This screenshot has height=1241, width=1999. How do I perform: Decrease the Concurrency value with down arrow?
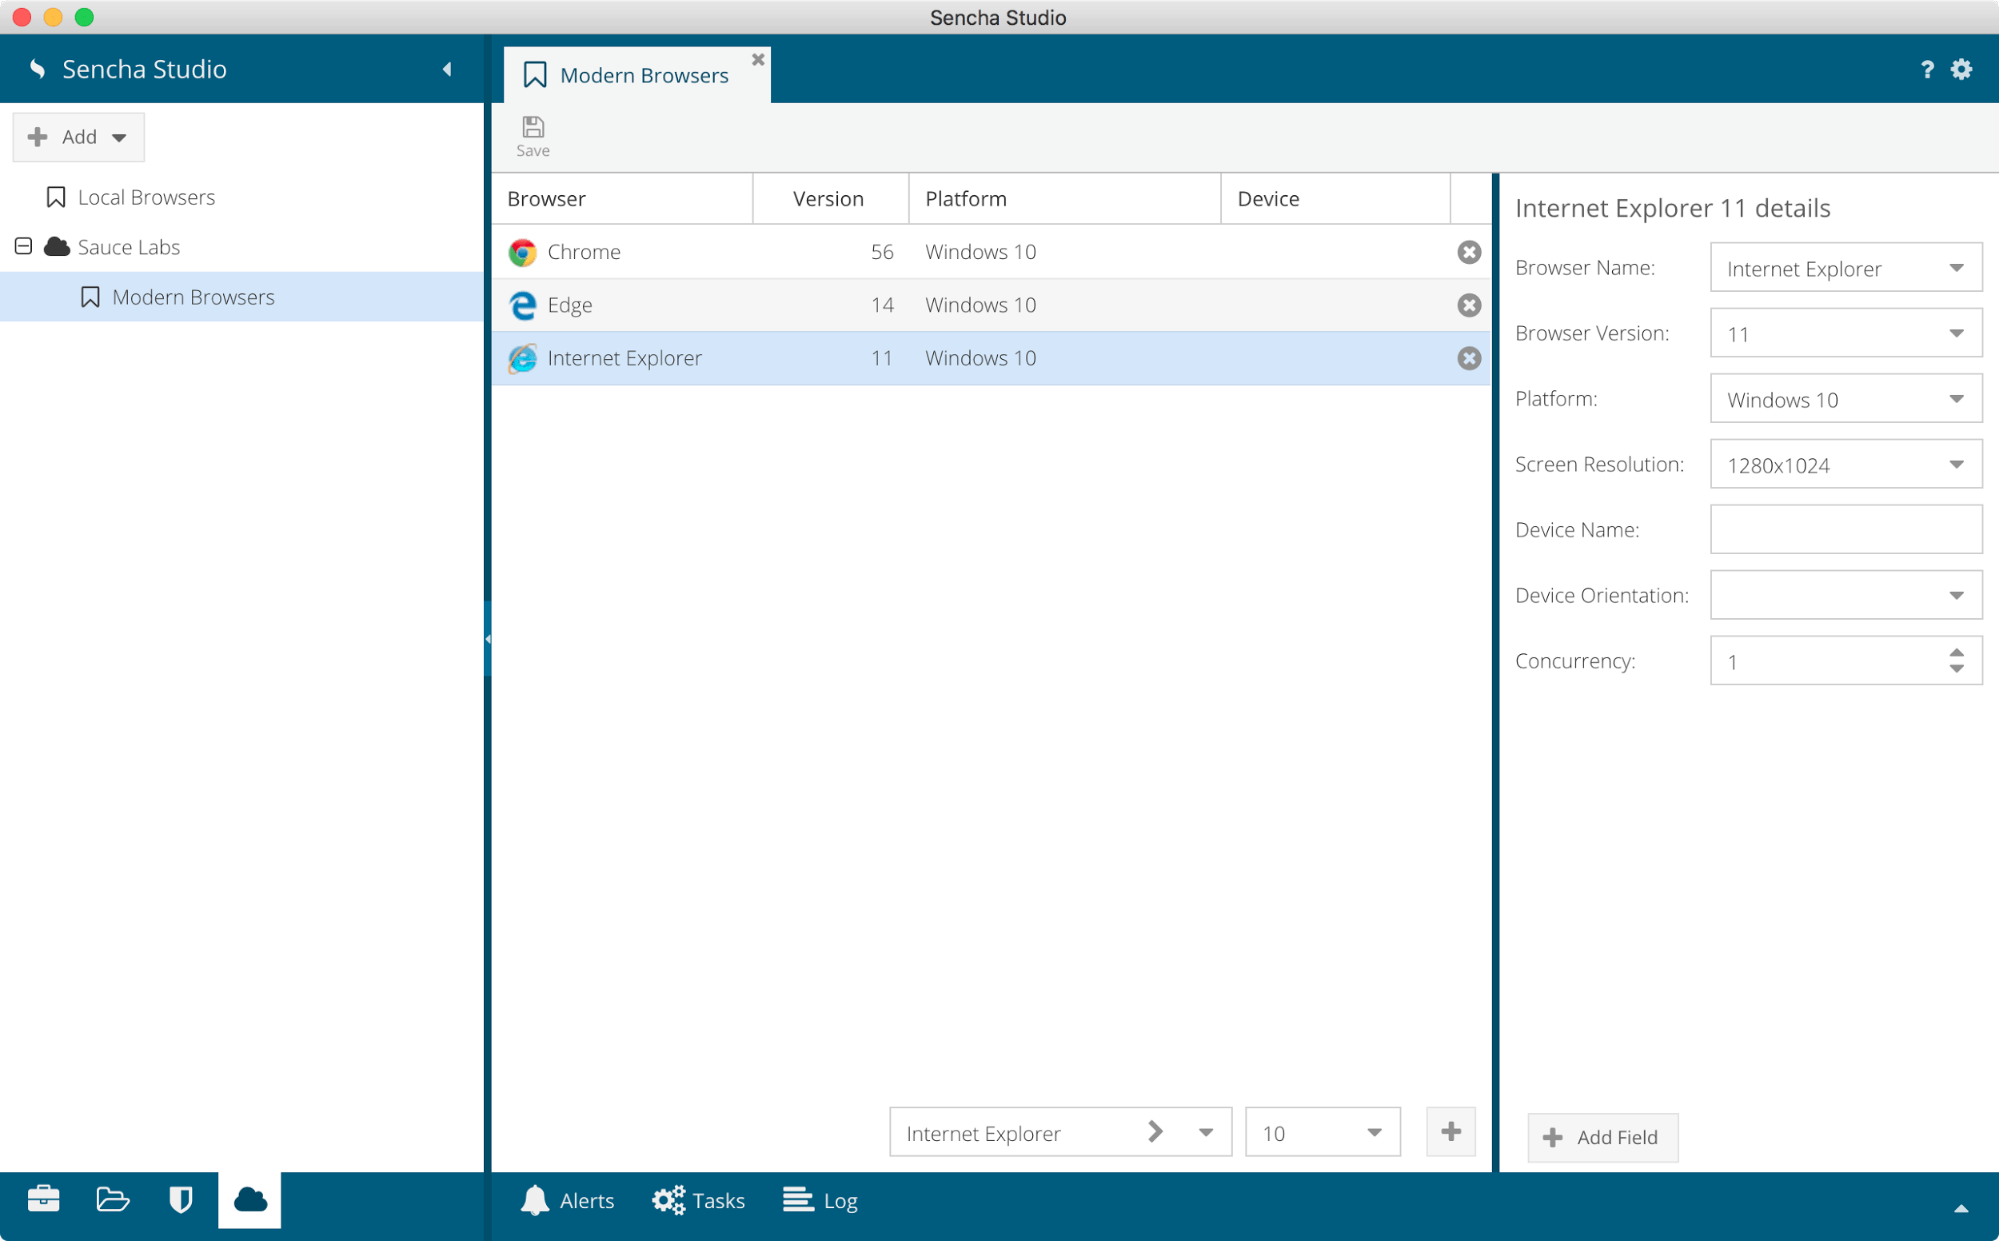click(1956, 669)
